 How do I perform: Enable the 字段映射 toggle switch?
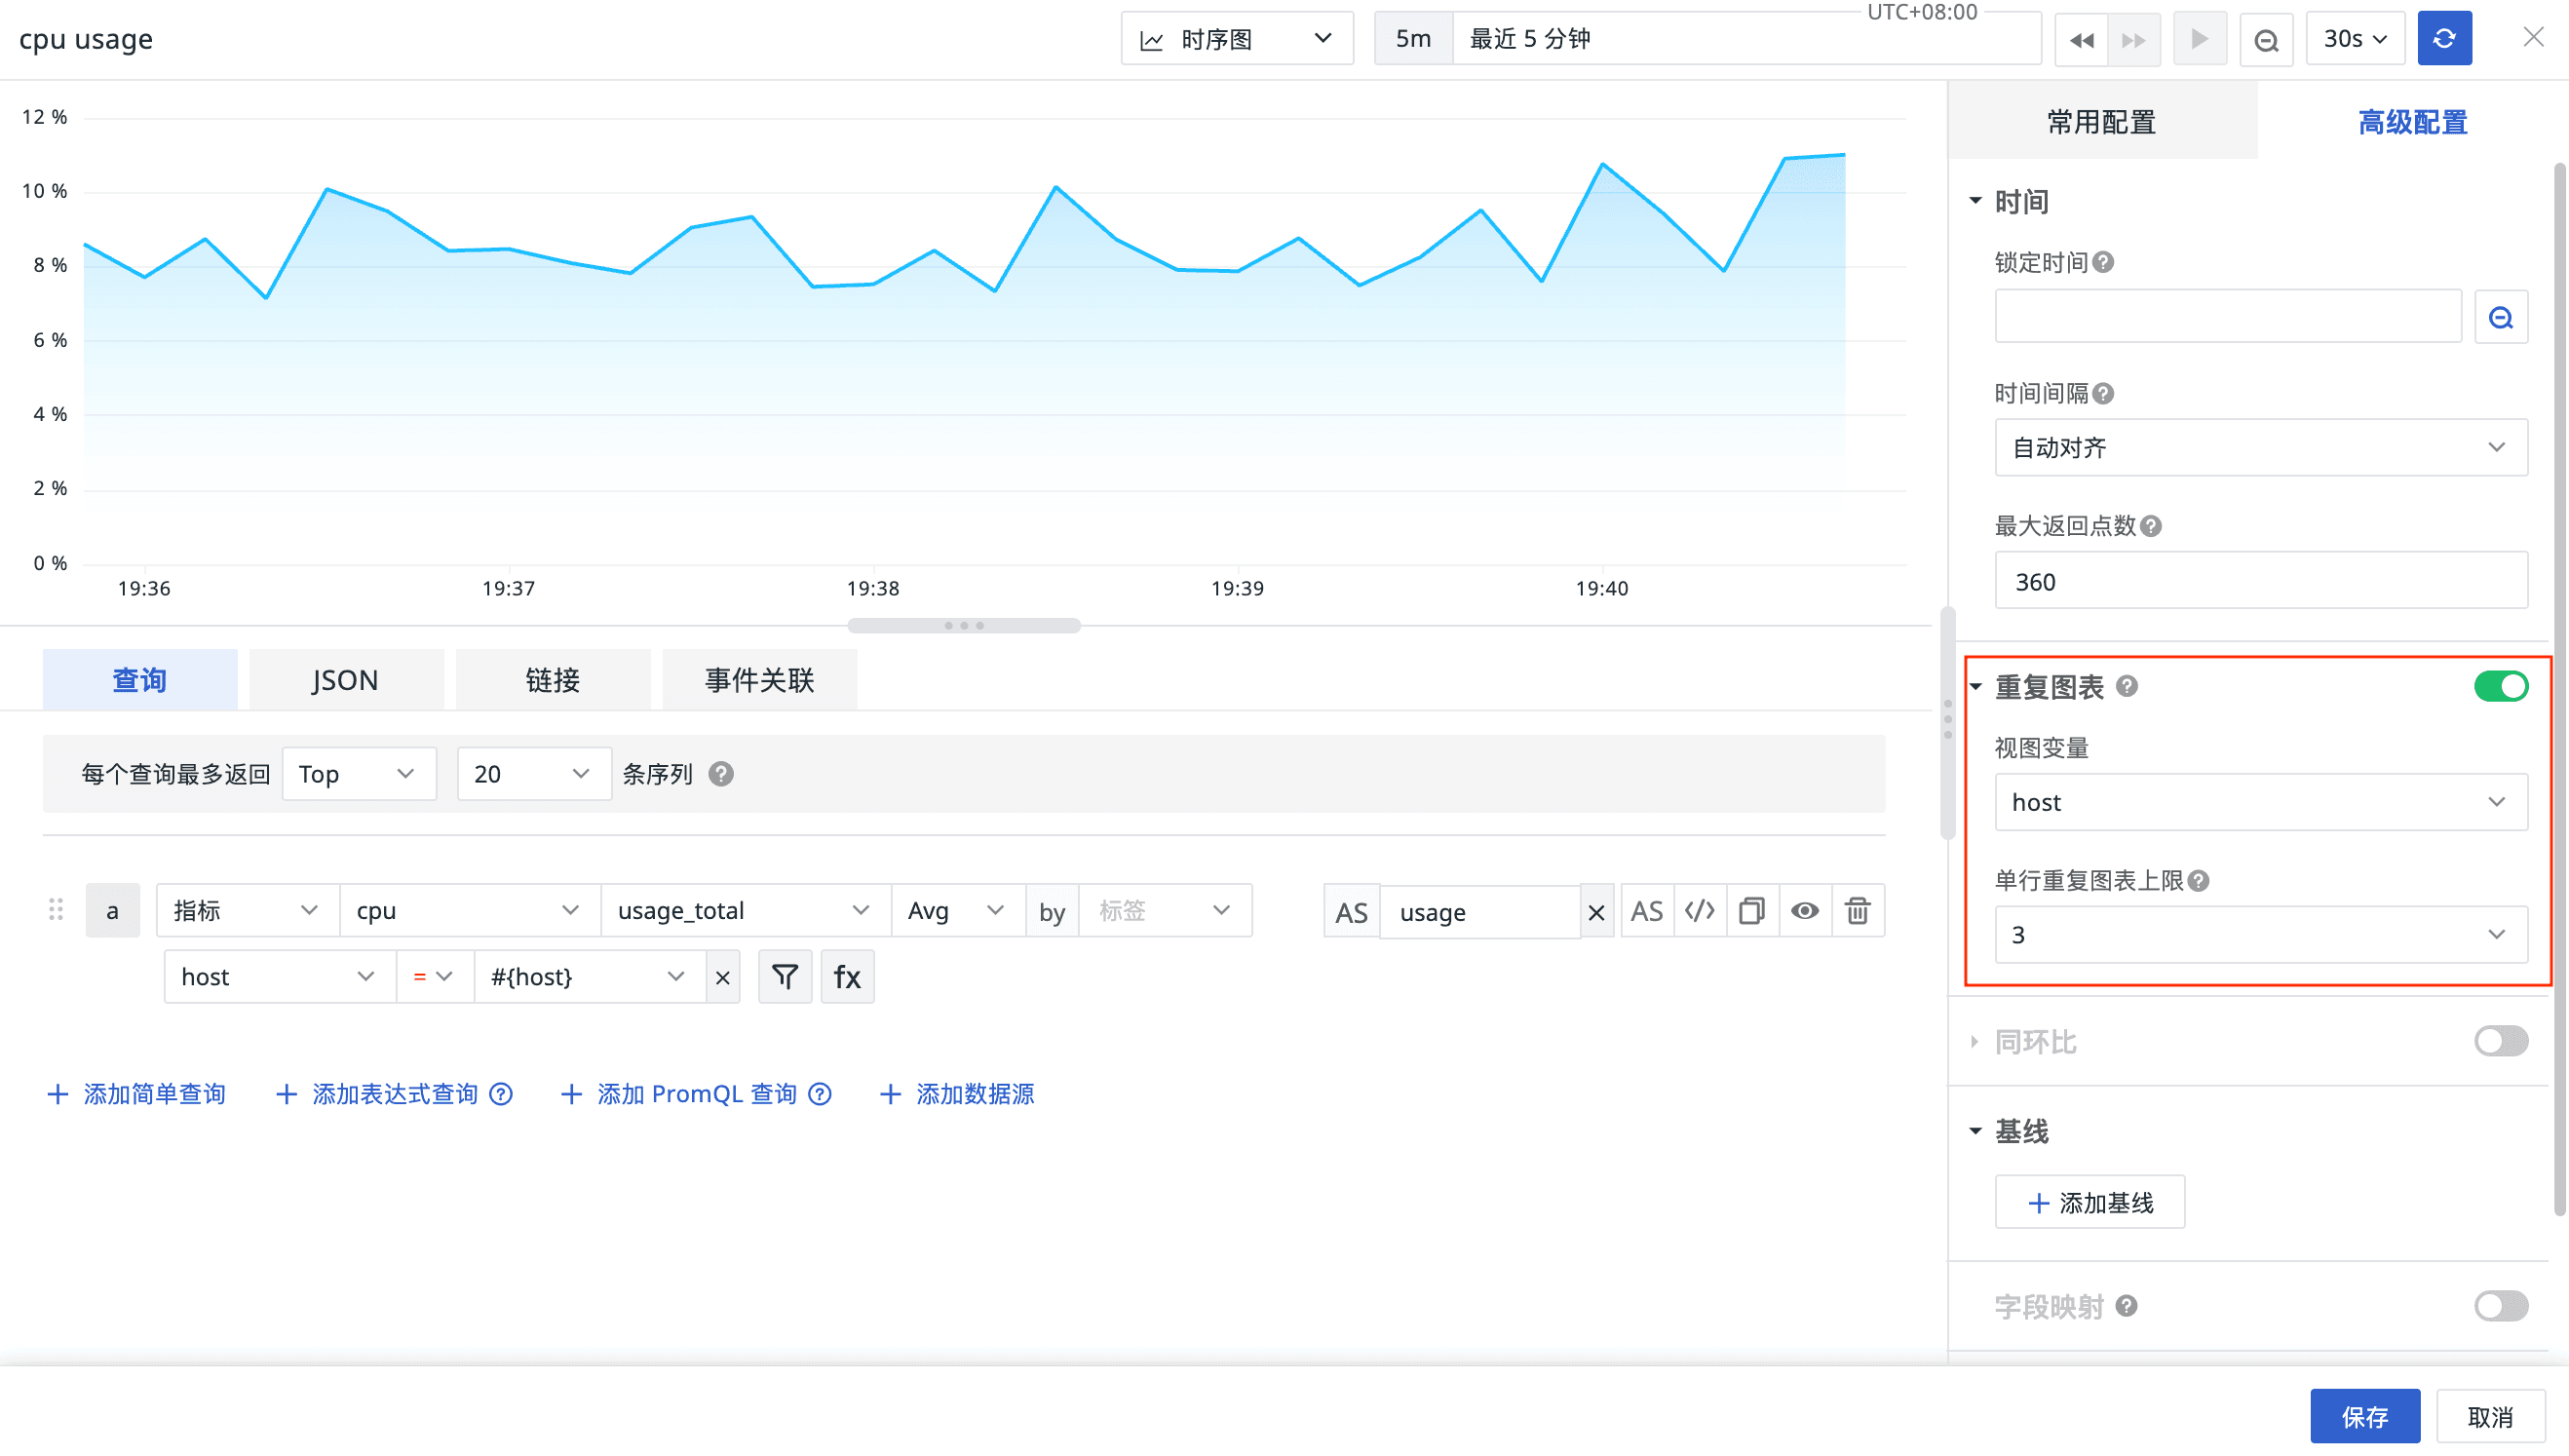(x=2500, y=1306)
